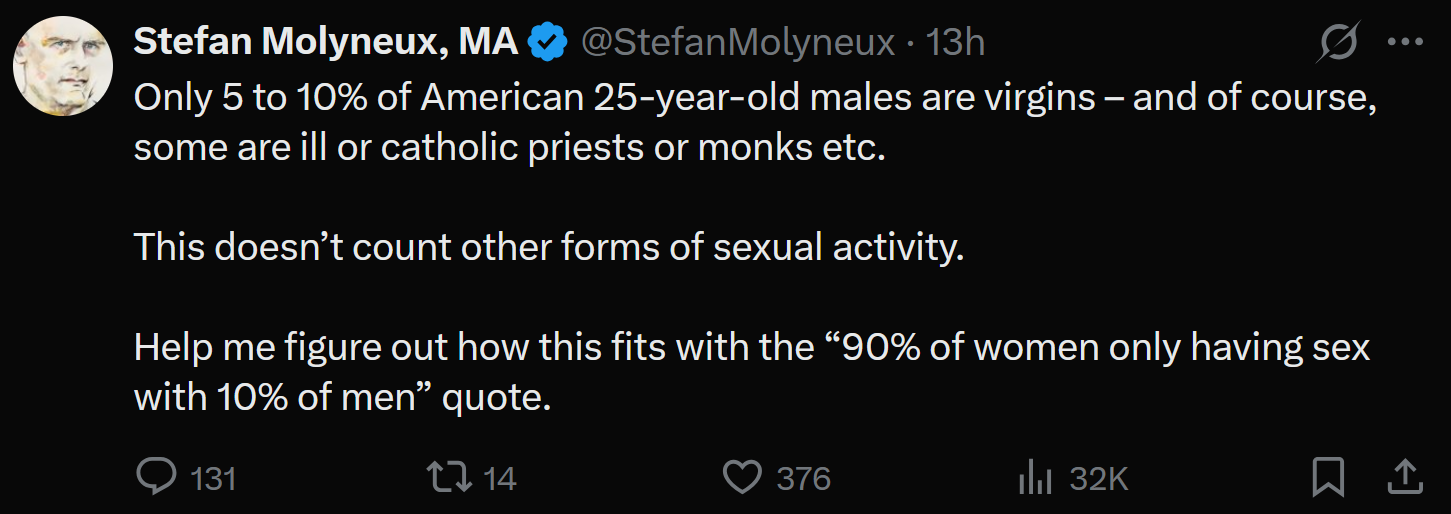Click the display name Stefan Molyneux, MA
This screenshot has height=514, width=1451.
[326, 42]
